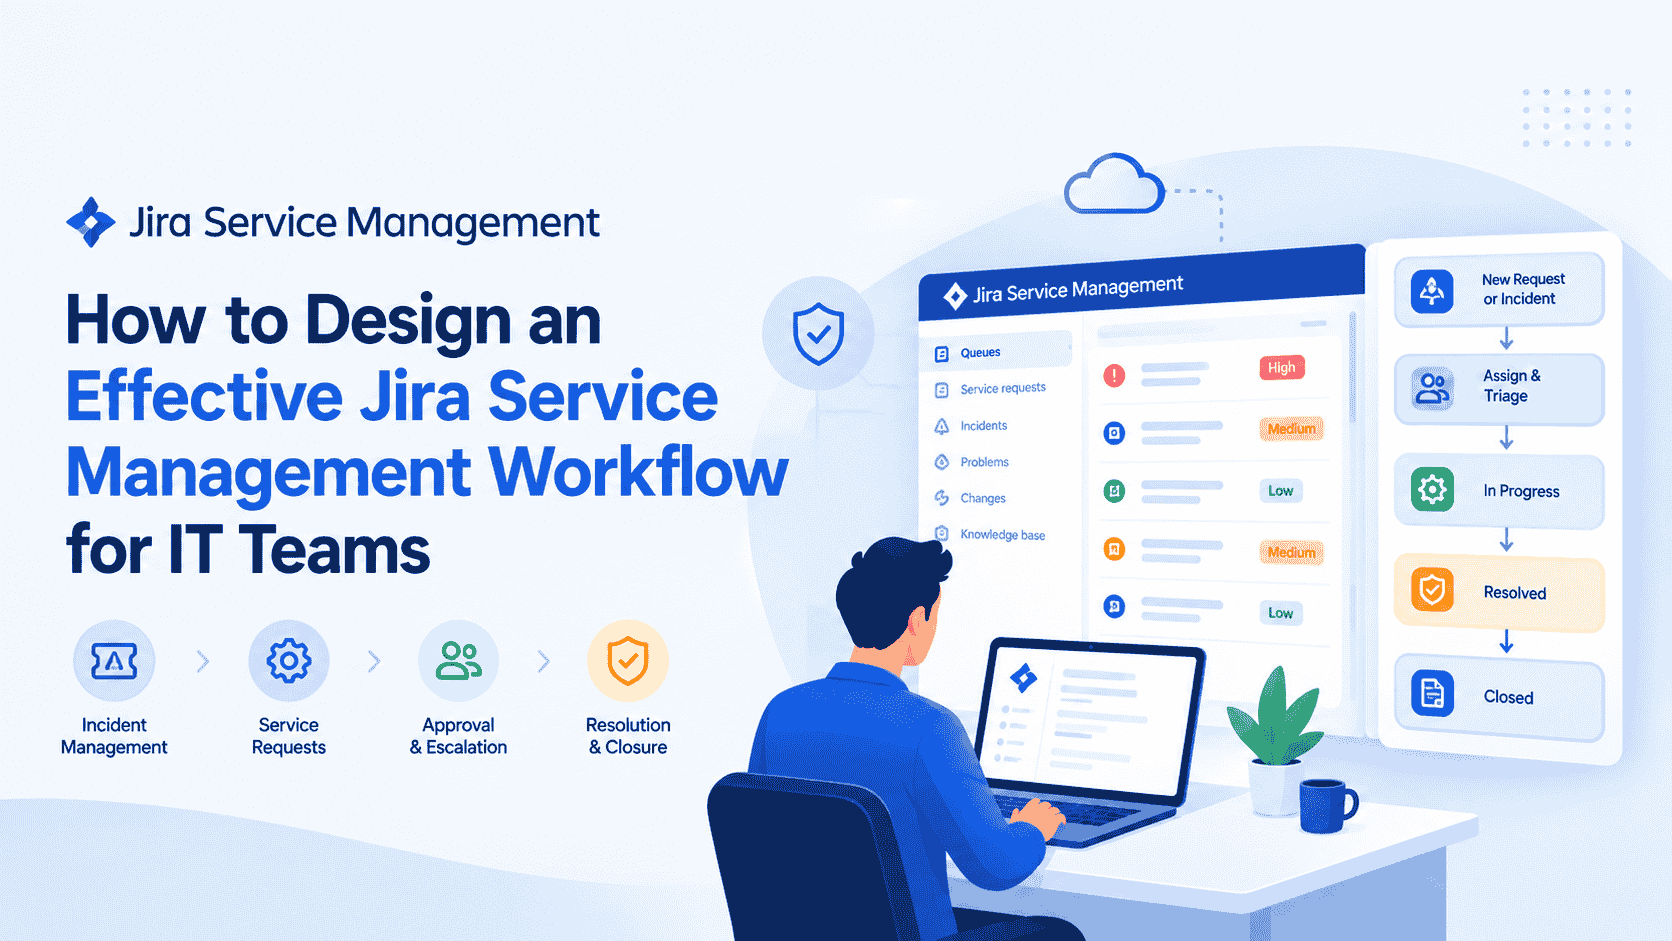Click the 'Resolved' label
1672x941 pixels.
[x=1514, y=593]
